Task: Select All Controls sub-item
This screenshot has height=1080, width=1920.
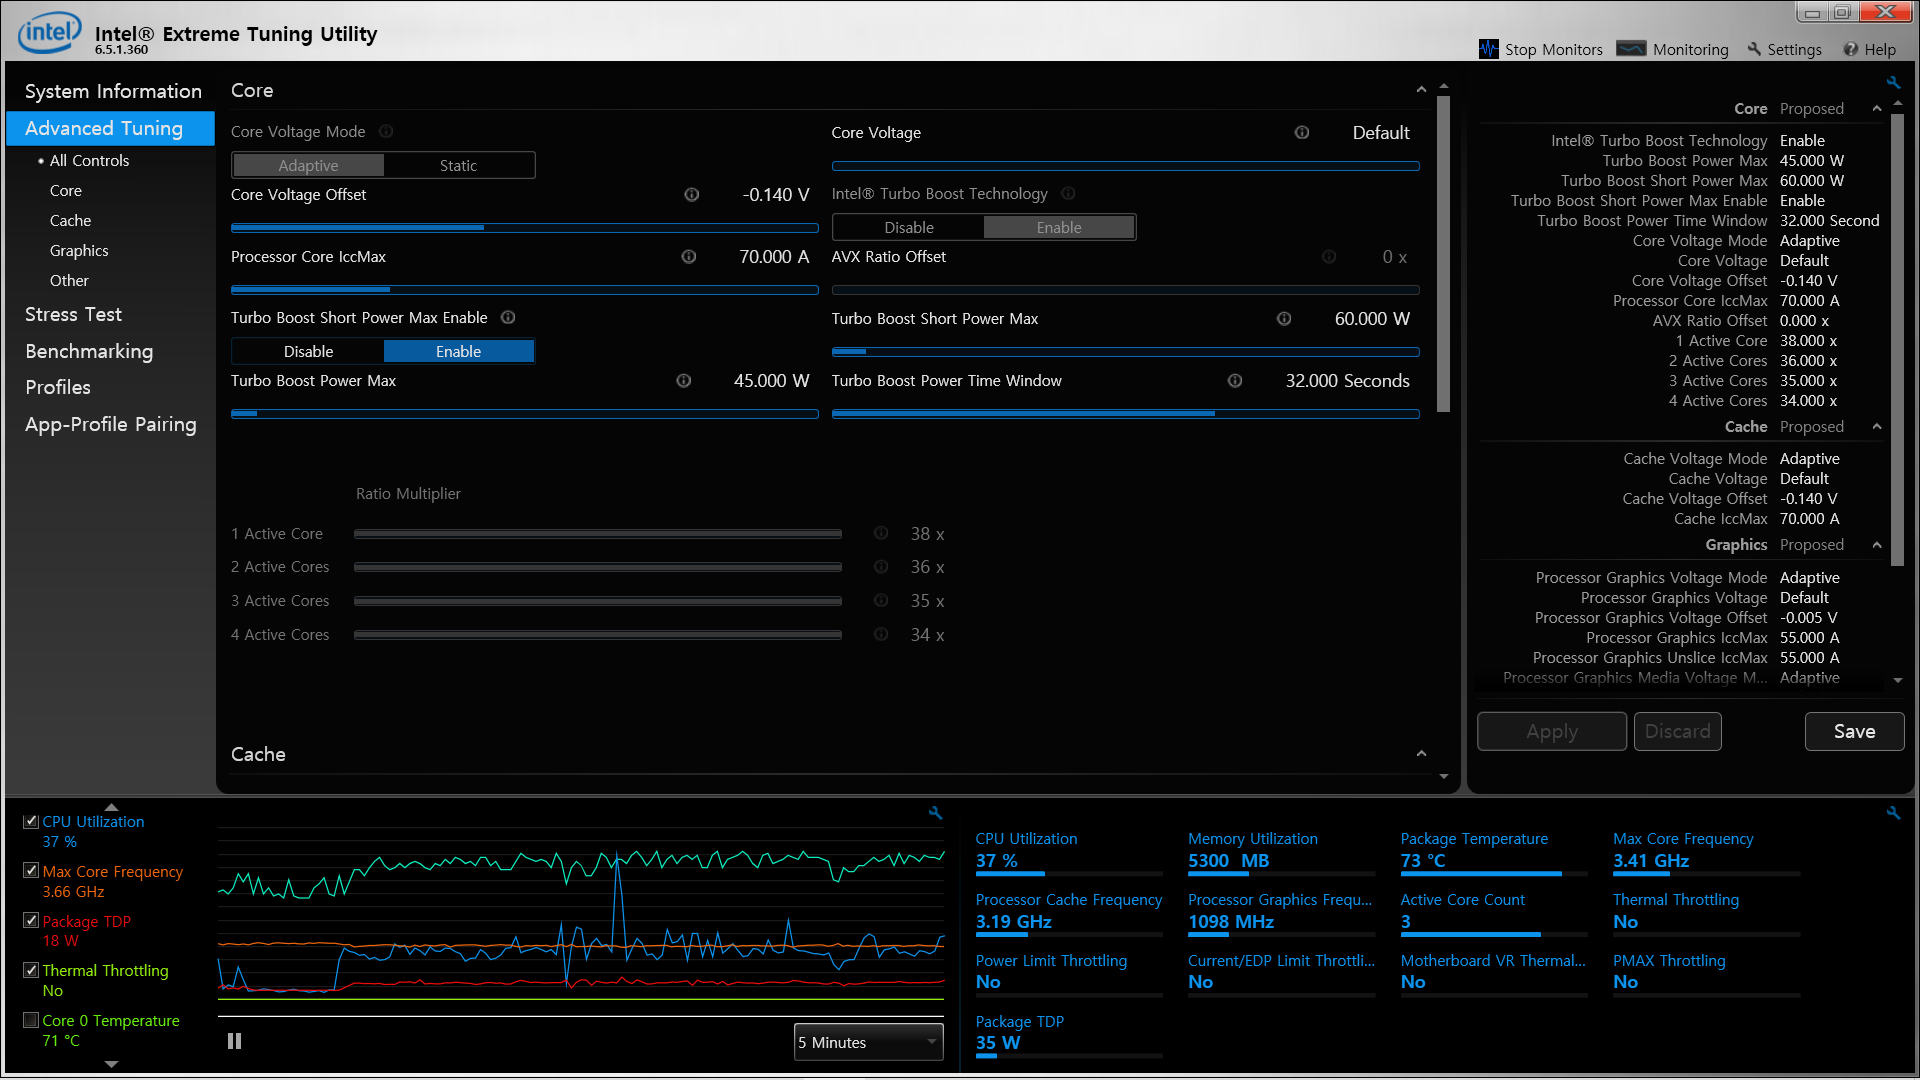Action: click(x=89, y=160)
